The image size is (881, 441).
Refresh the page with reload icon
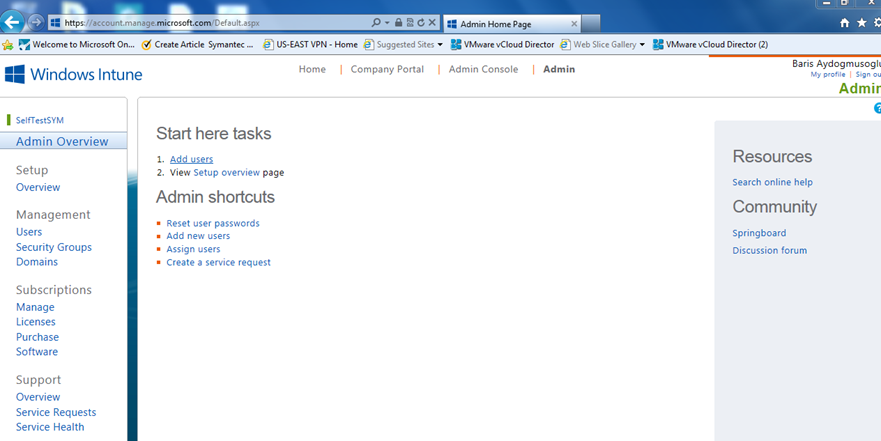(421, 23)
